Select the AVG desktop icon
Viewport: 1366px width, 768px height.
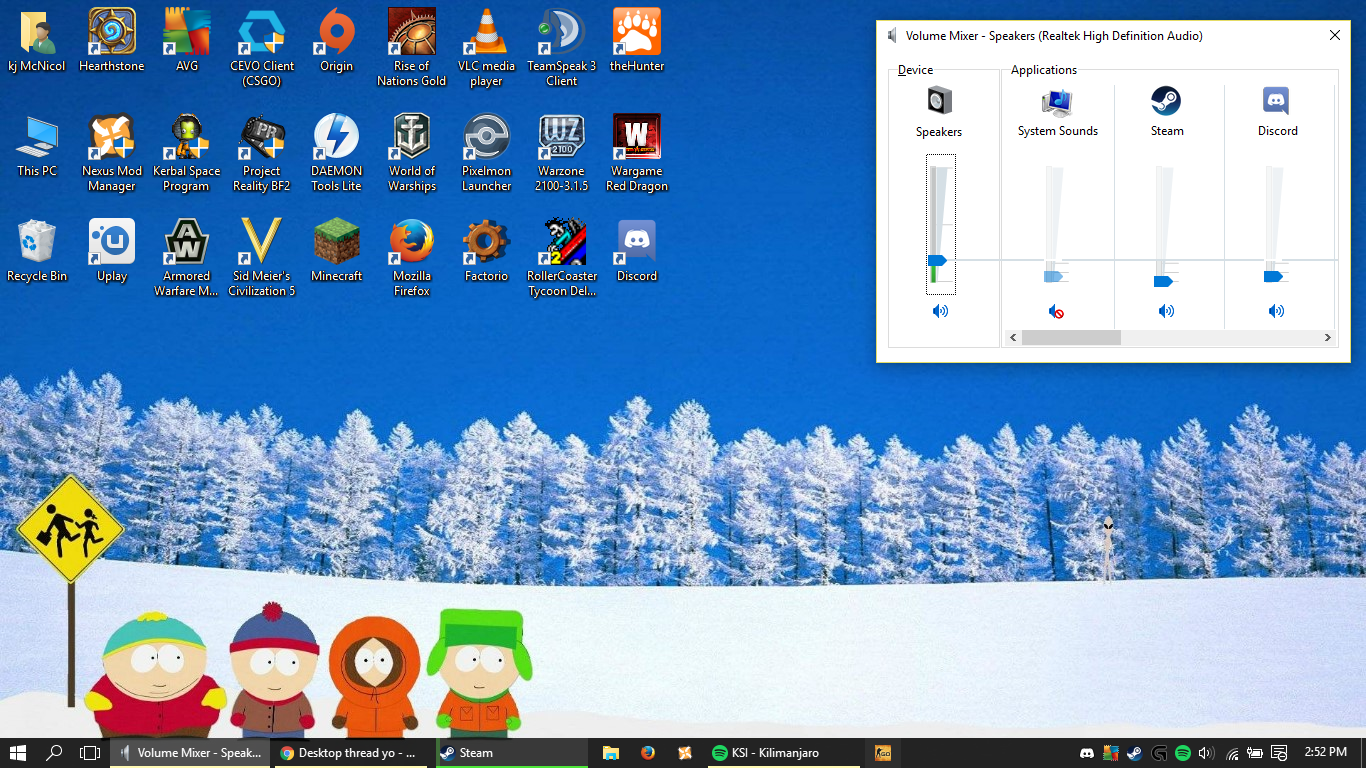[187, 41]
